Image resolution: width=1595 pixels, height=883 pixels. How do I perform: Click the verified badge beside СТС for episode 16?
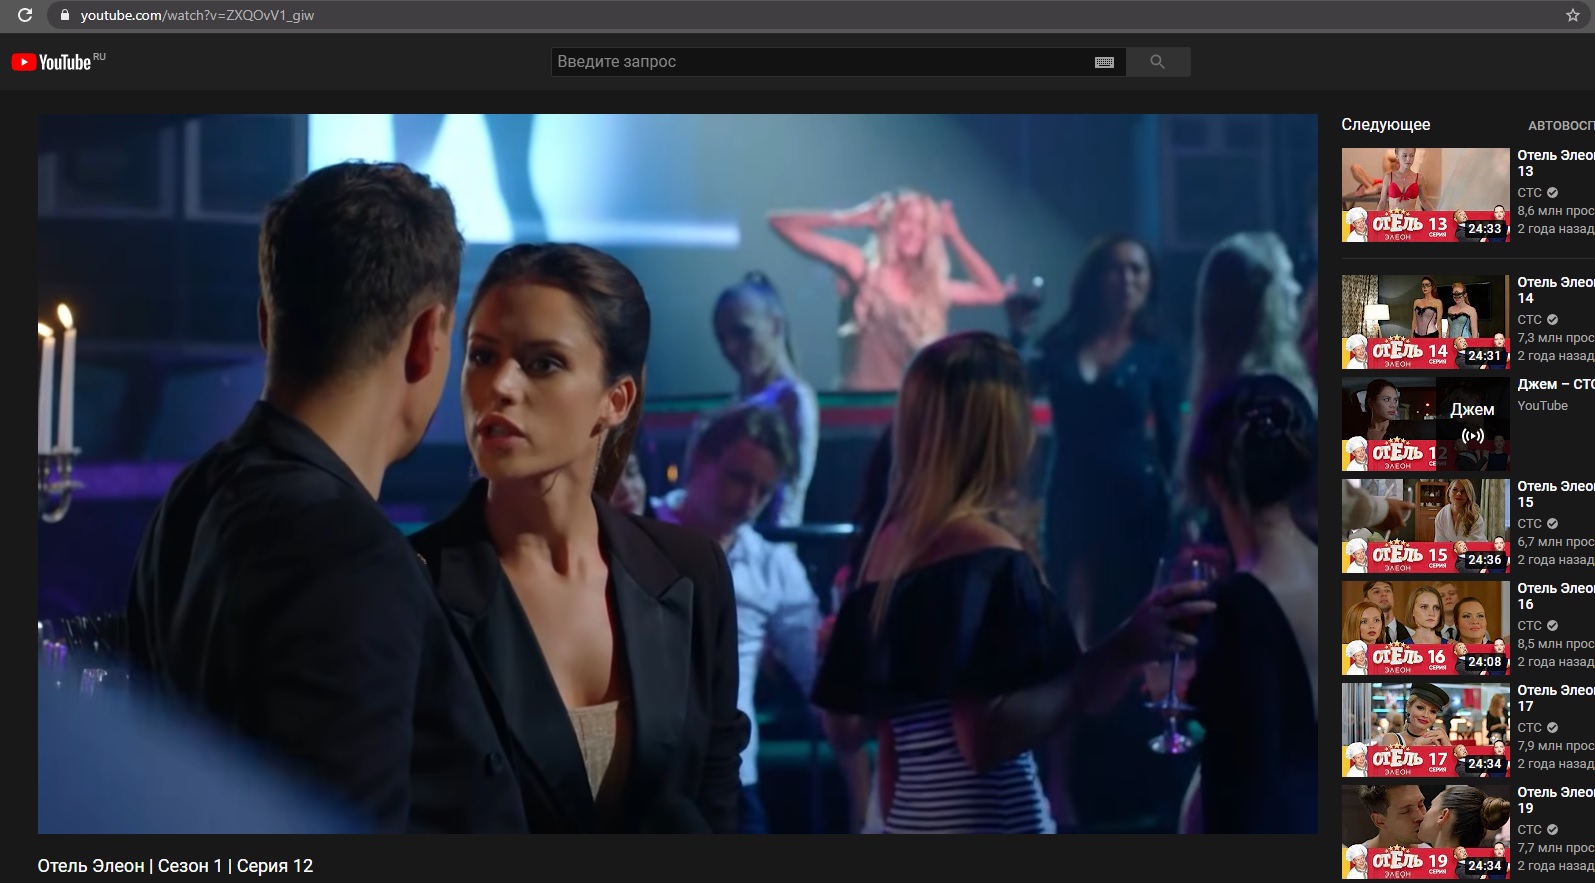[1552, 626]
